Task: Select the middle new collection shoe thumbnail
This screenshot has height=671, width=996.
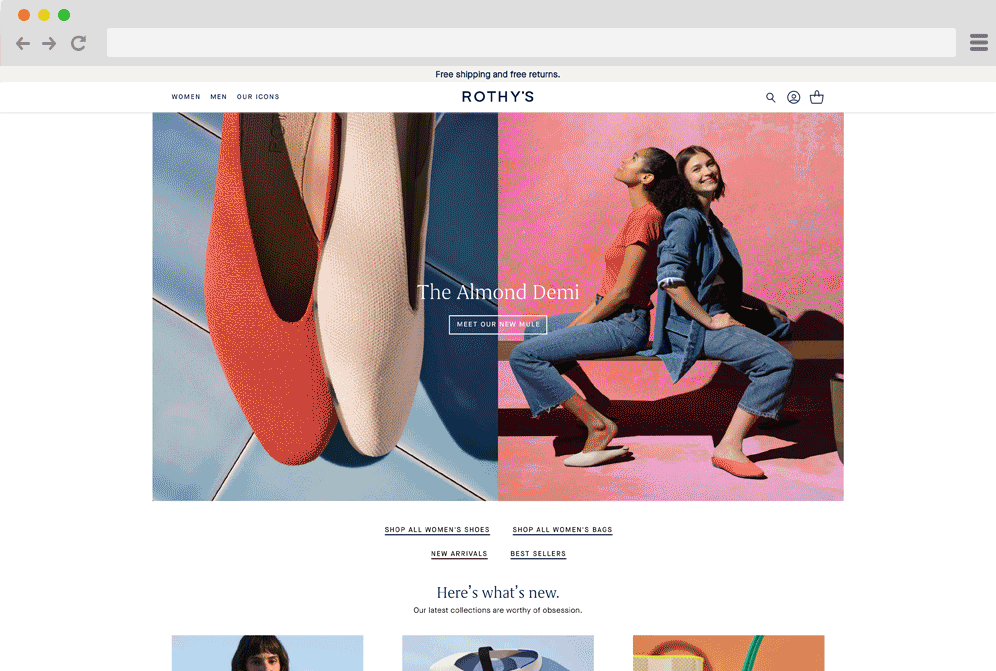Action: pos(498,652)
